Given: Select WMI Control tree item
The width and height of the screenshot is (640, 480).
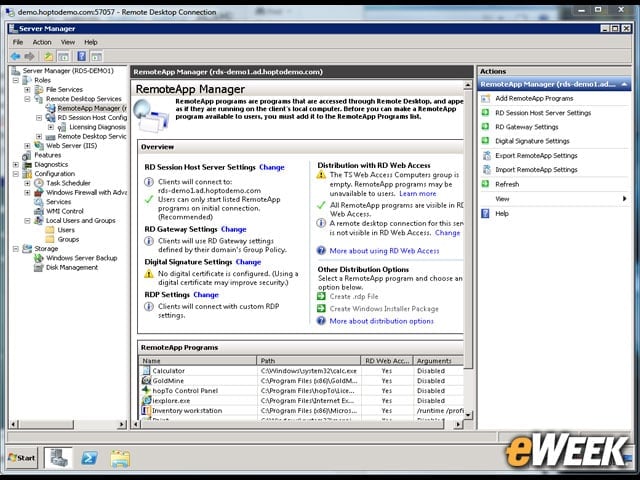Looking at the screenshot, I should (x=64, y=211).
